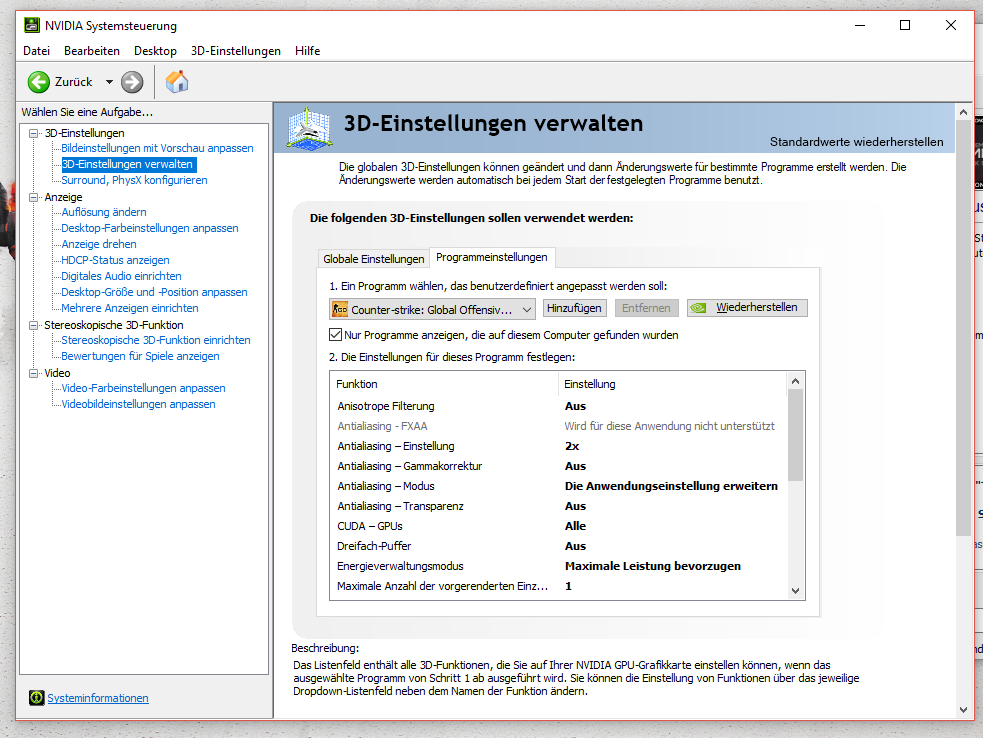Open Video-Farbeinstellungen anpassen

coord(143,388)
